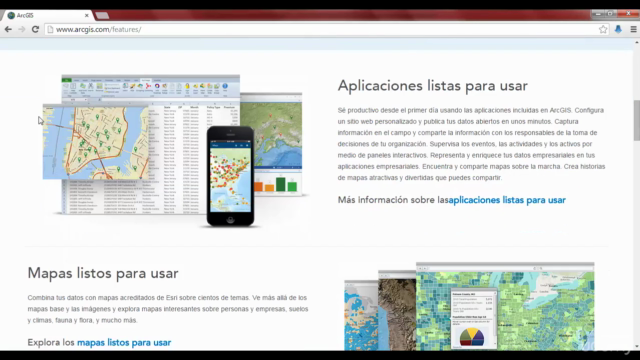Image resolution: width=640 pixels, height=360 pixels.
Task: Click the browser forward arrow
Action: pos(22,29)
